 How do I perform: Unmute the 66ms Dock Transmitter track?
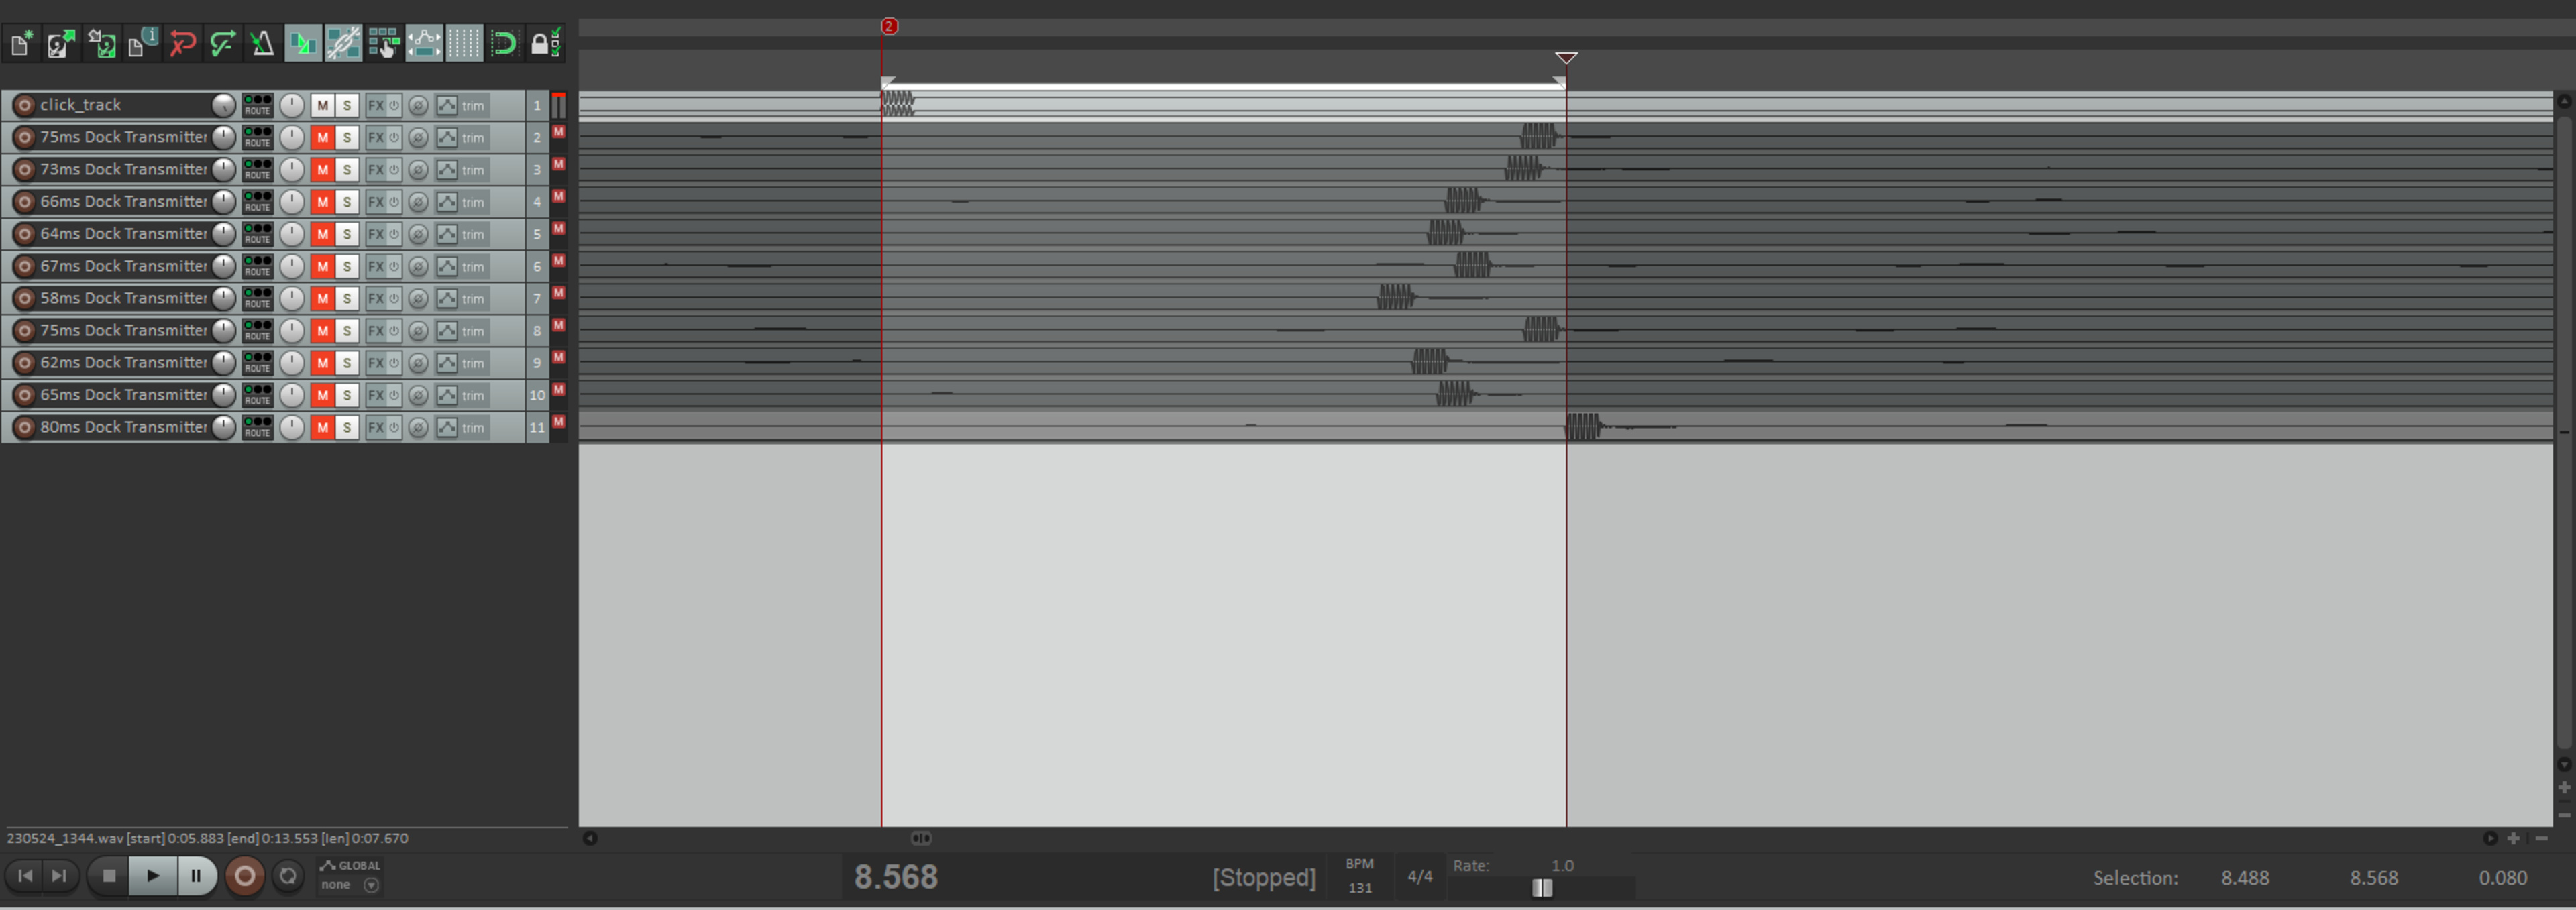tap(322, 202)
